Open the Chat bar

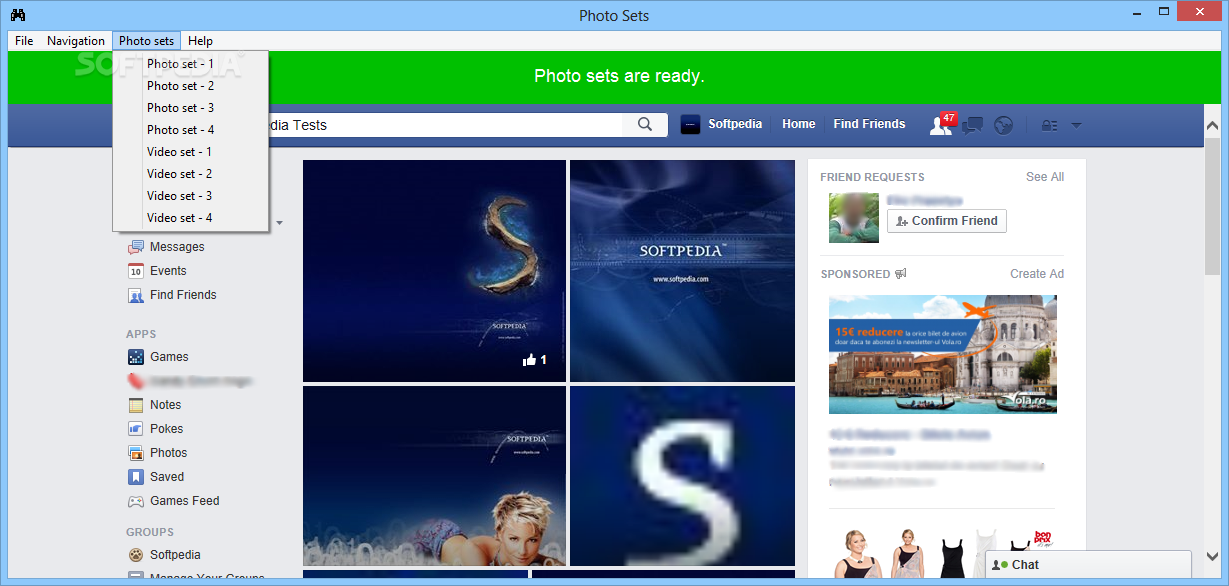pyautogui.click(x=1088, y=565)
